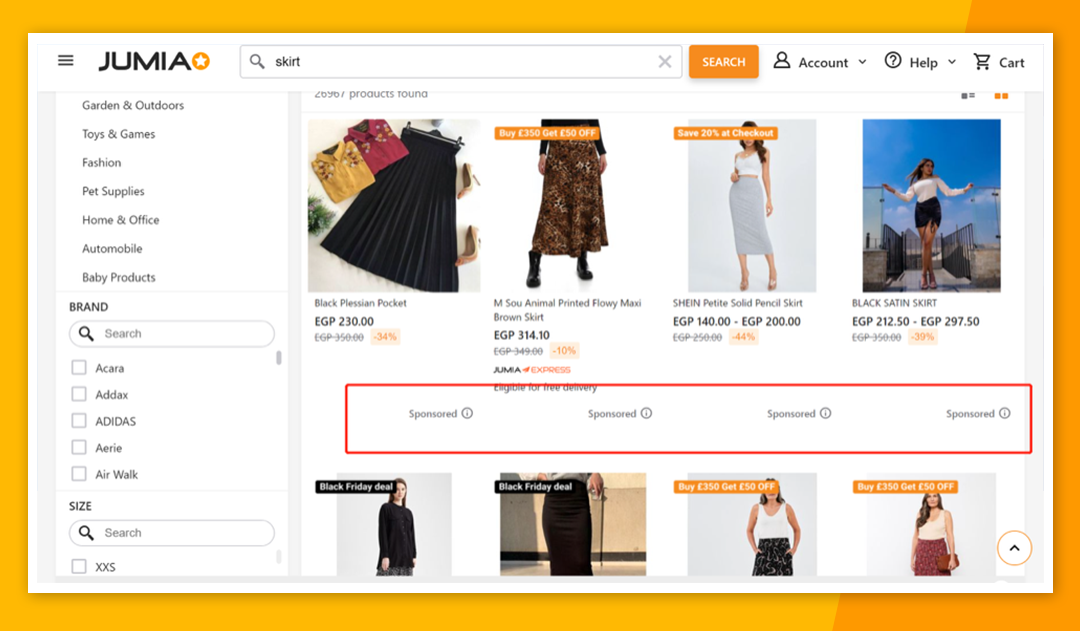The width and height of the screenshot is (1080, 631).
Task: Click Buy £350 Get £50 OFF badge on leopard skirt
Action: 547,133
